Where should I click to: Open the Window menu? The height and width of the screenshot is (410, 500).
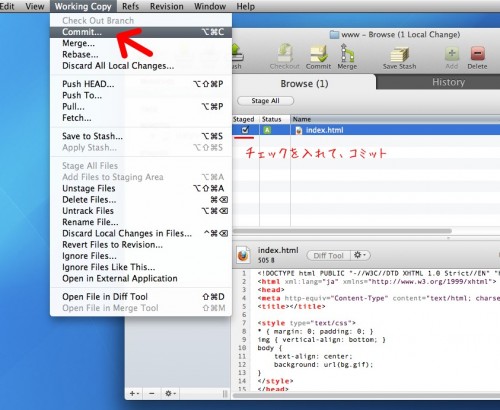coord(210,6)
